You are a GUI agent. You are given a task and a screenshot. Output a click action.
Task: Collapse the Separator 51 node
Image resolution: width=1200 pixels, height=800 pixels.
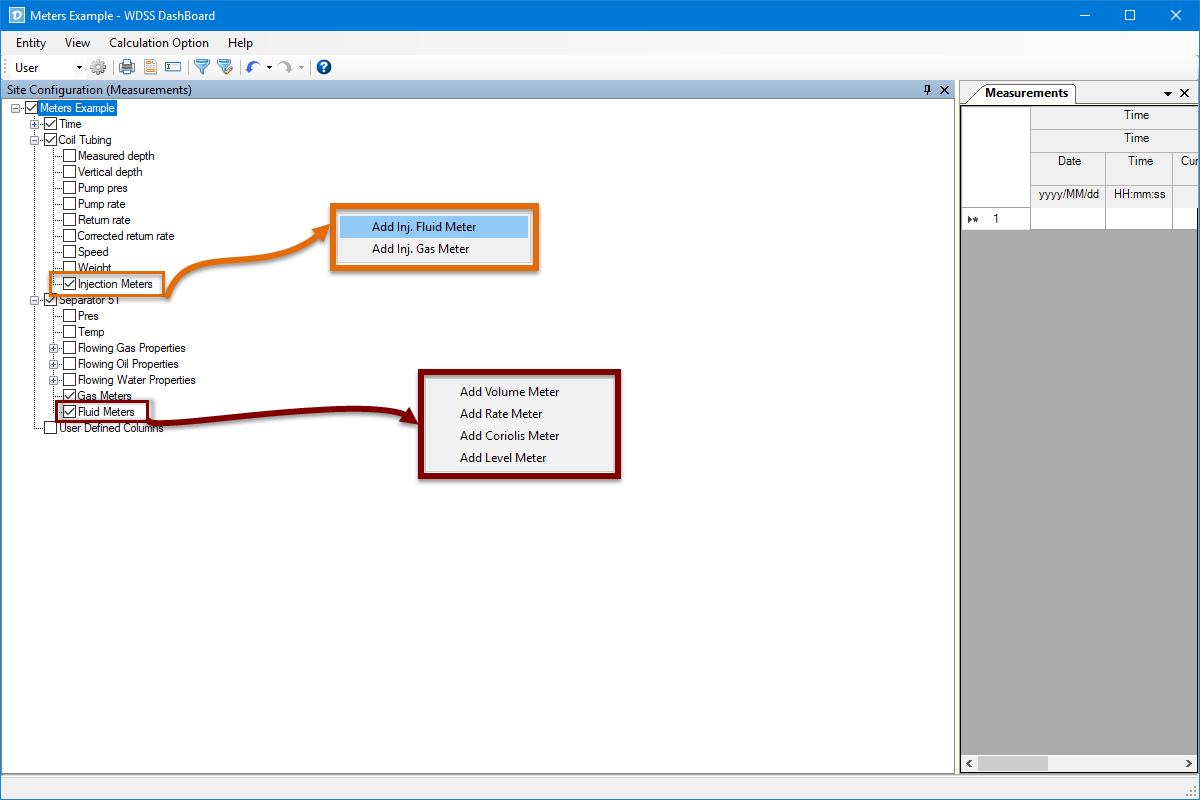(35, 300)
